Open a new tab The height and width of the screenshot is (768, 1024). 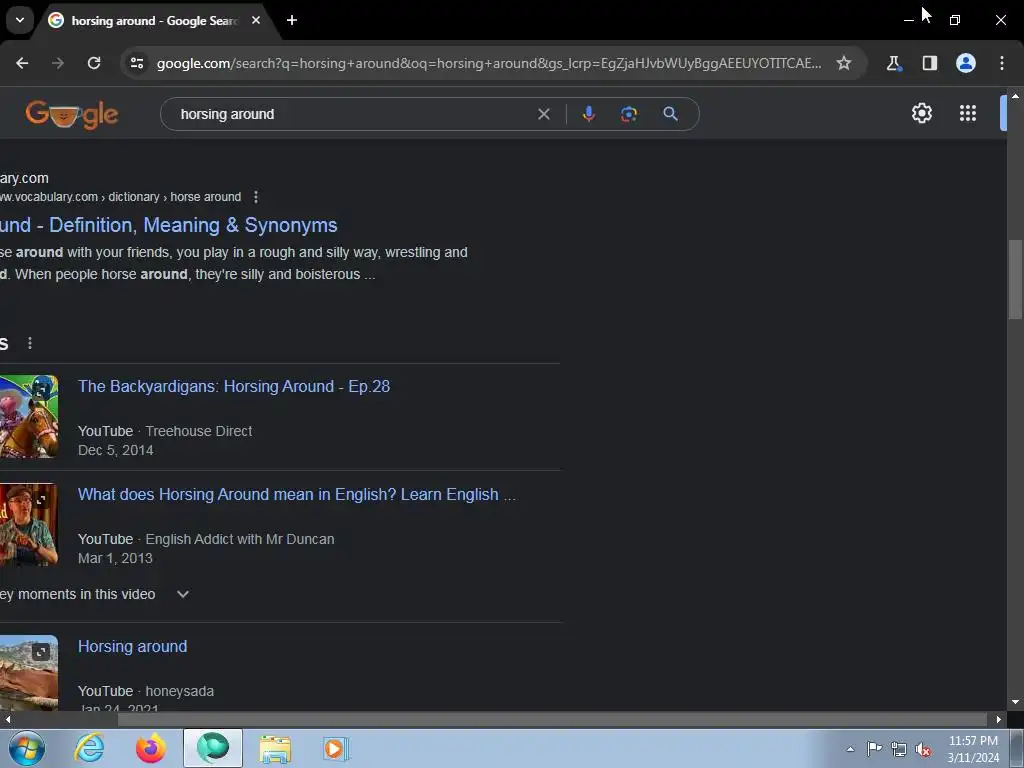[292, 20]
